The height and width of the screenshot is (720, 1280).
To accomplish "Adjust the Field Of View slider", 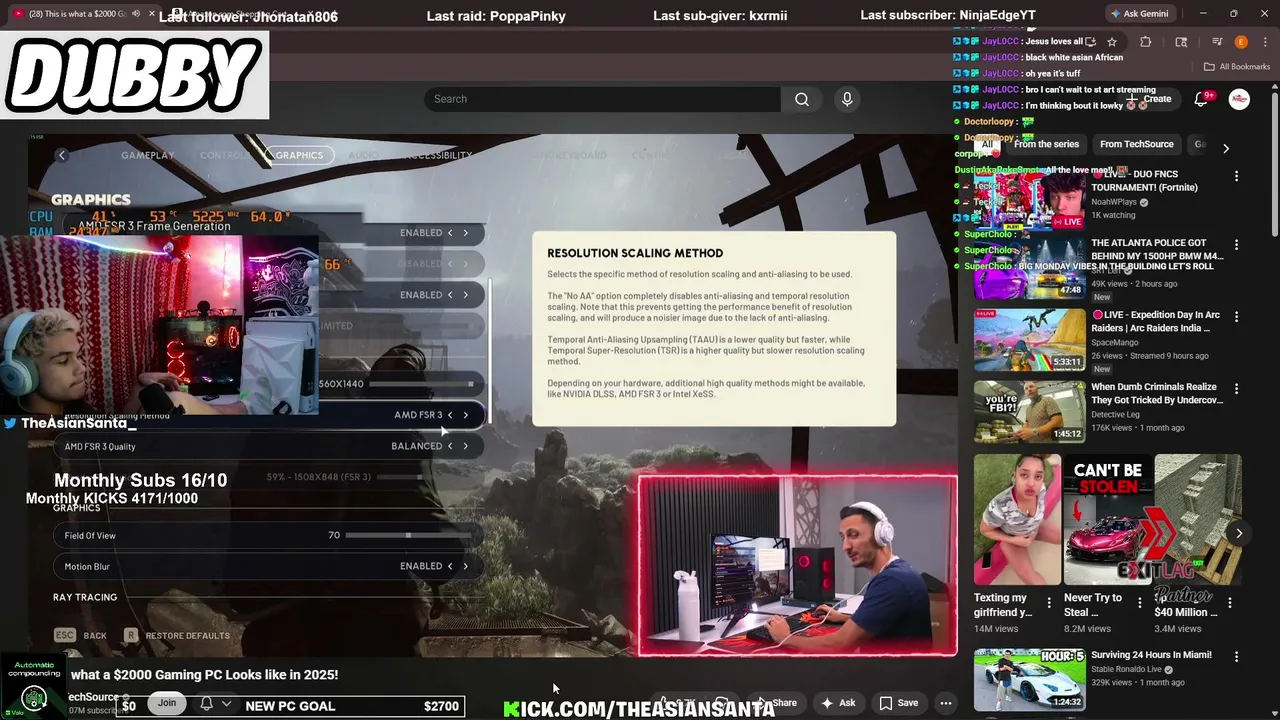I will pyautogui.click(x=409, y=535).
